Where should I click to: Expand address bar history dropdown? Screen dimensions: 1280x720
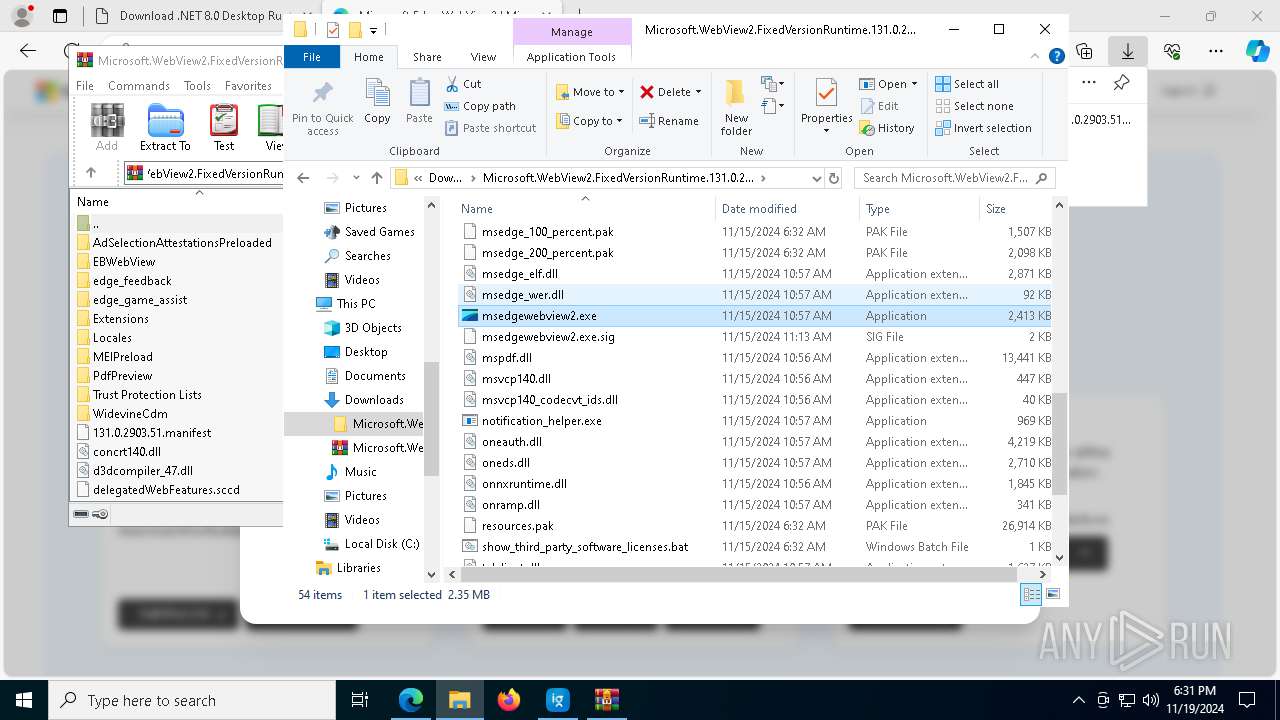[816, 178]
